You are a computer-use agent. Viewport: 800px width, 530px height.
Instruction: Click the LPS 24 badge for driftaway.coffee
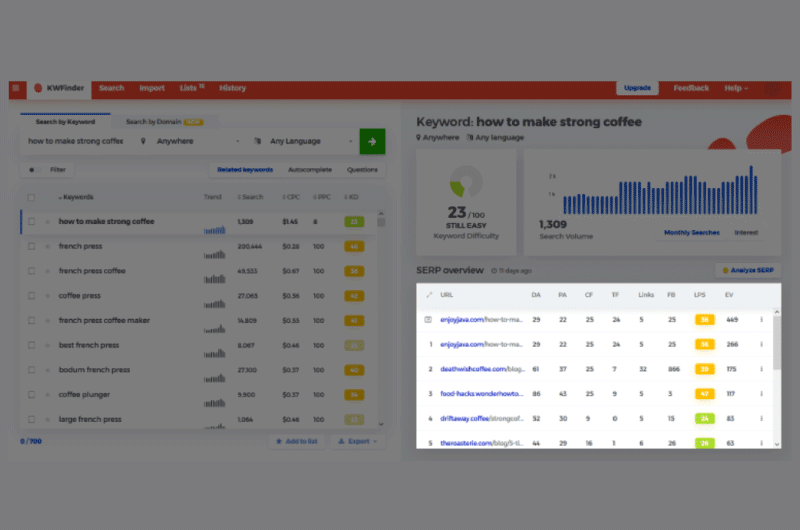(705, 418)
